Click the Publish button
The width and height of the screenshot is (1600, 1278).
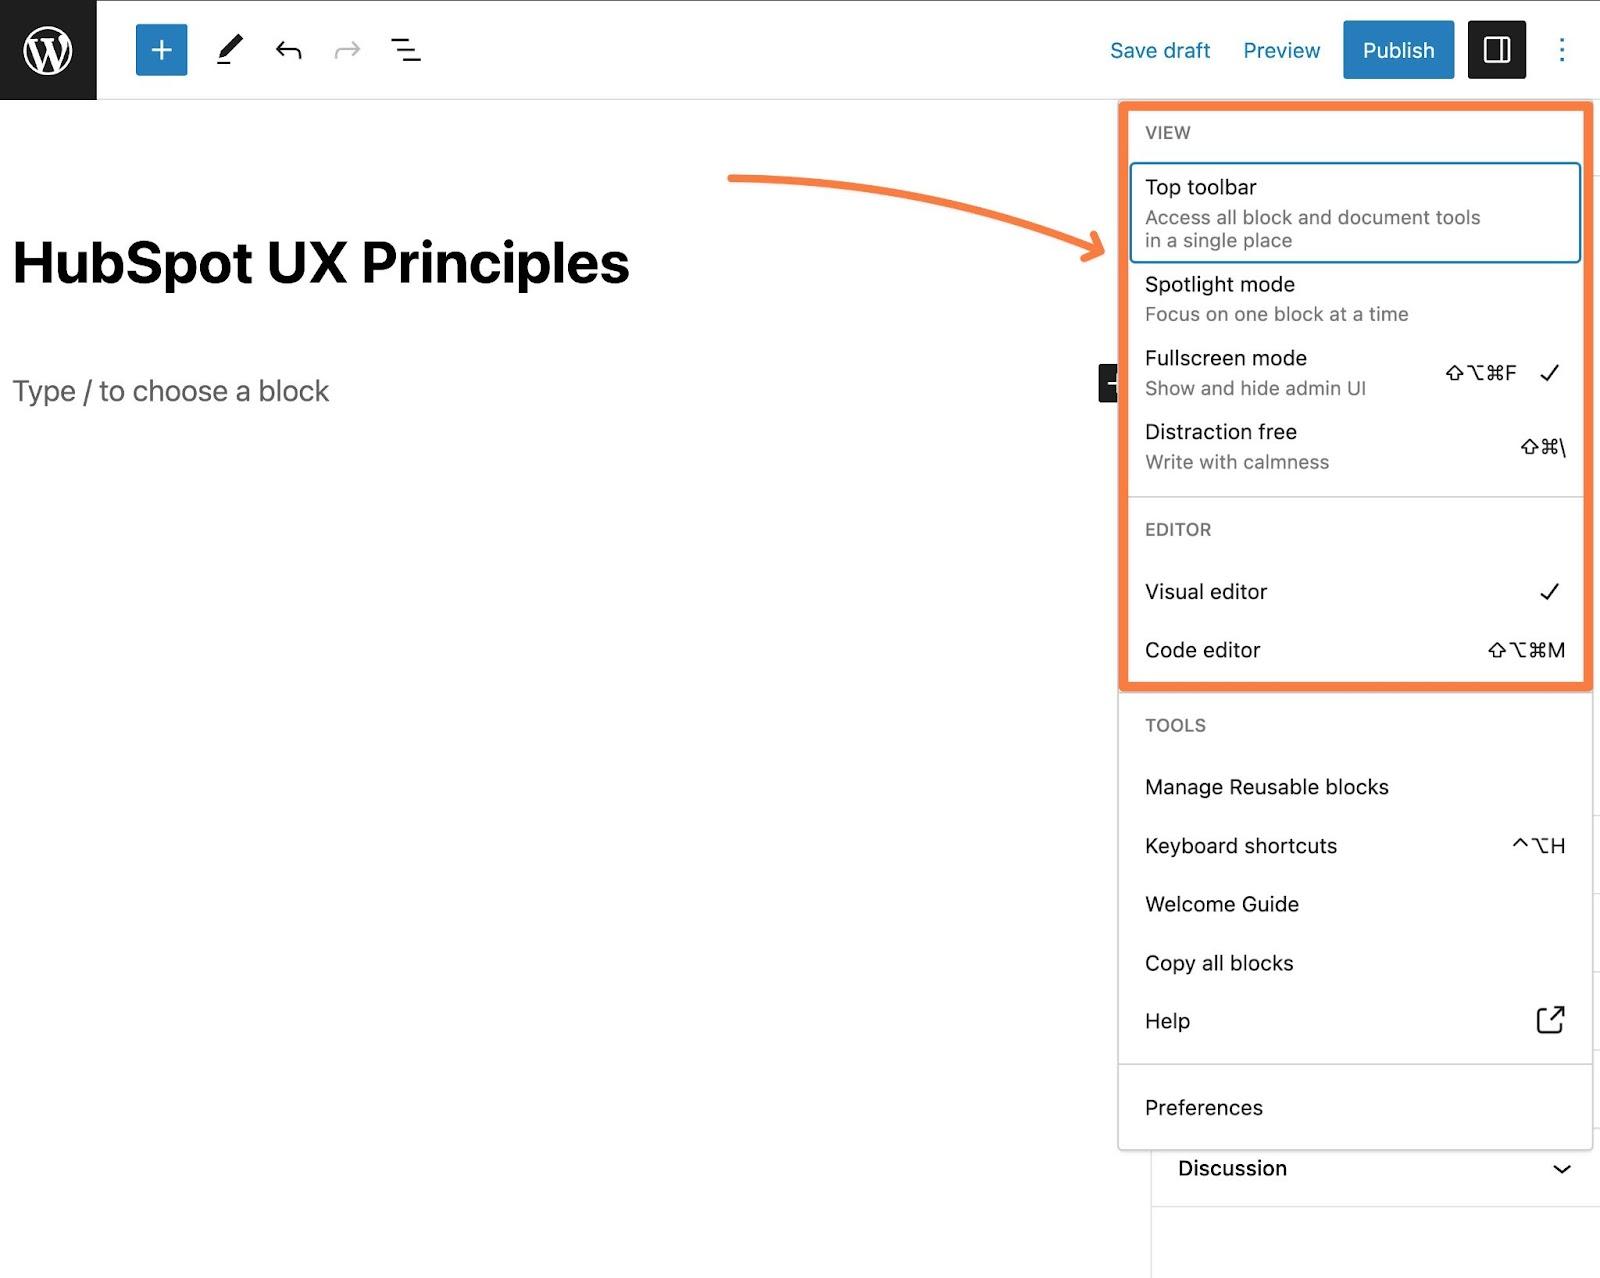(x=1398, y=50)
